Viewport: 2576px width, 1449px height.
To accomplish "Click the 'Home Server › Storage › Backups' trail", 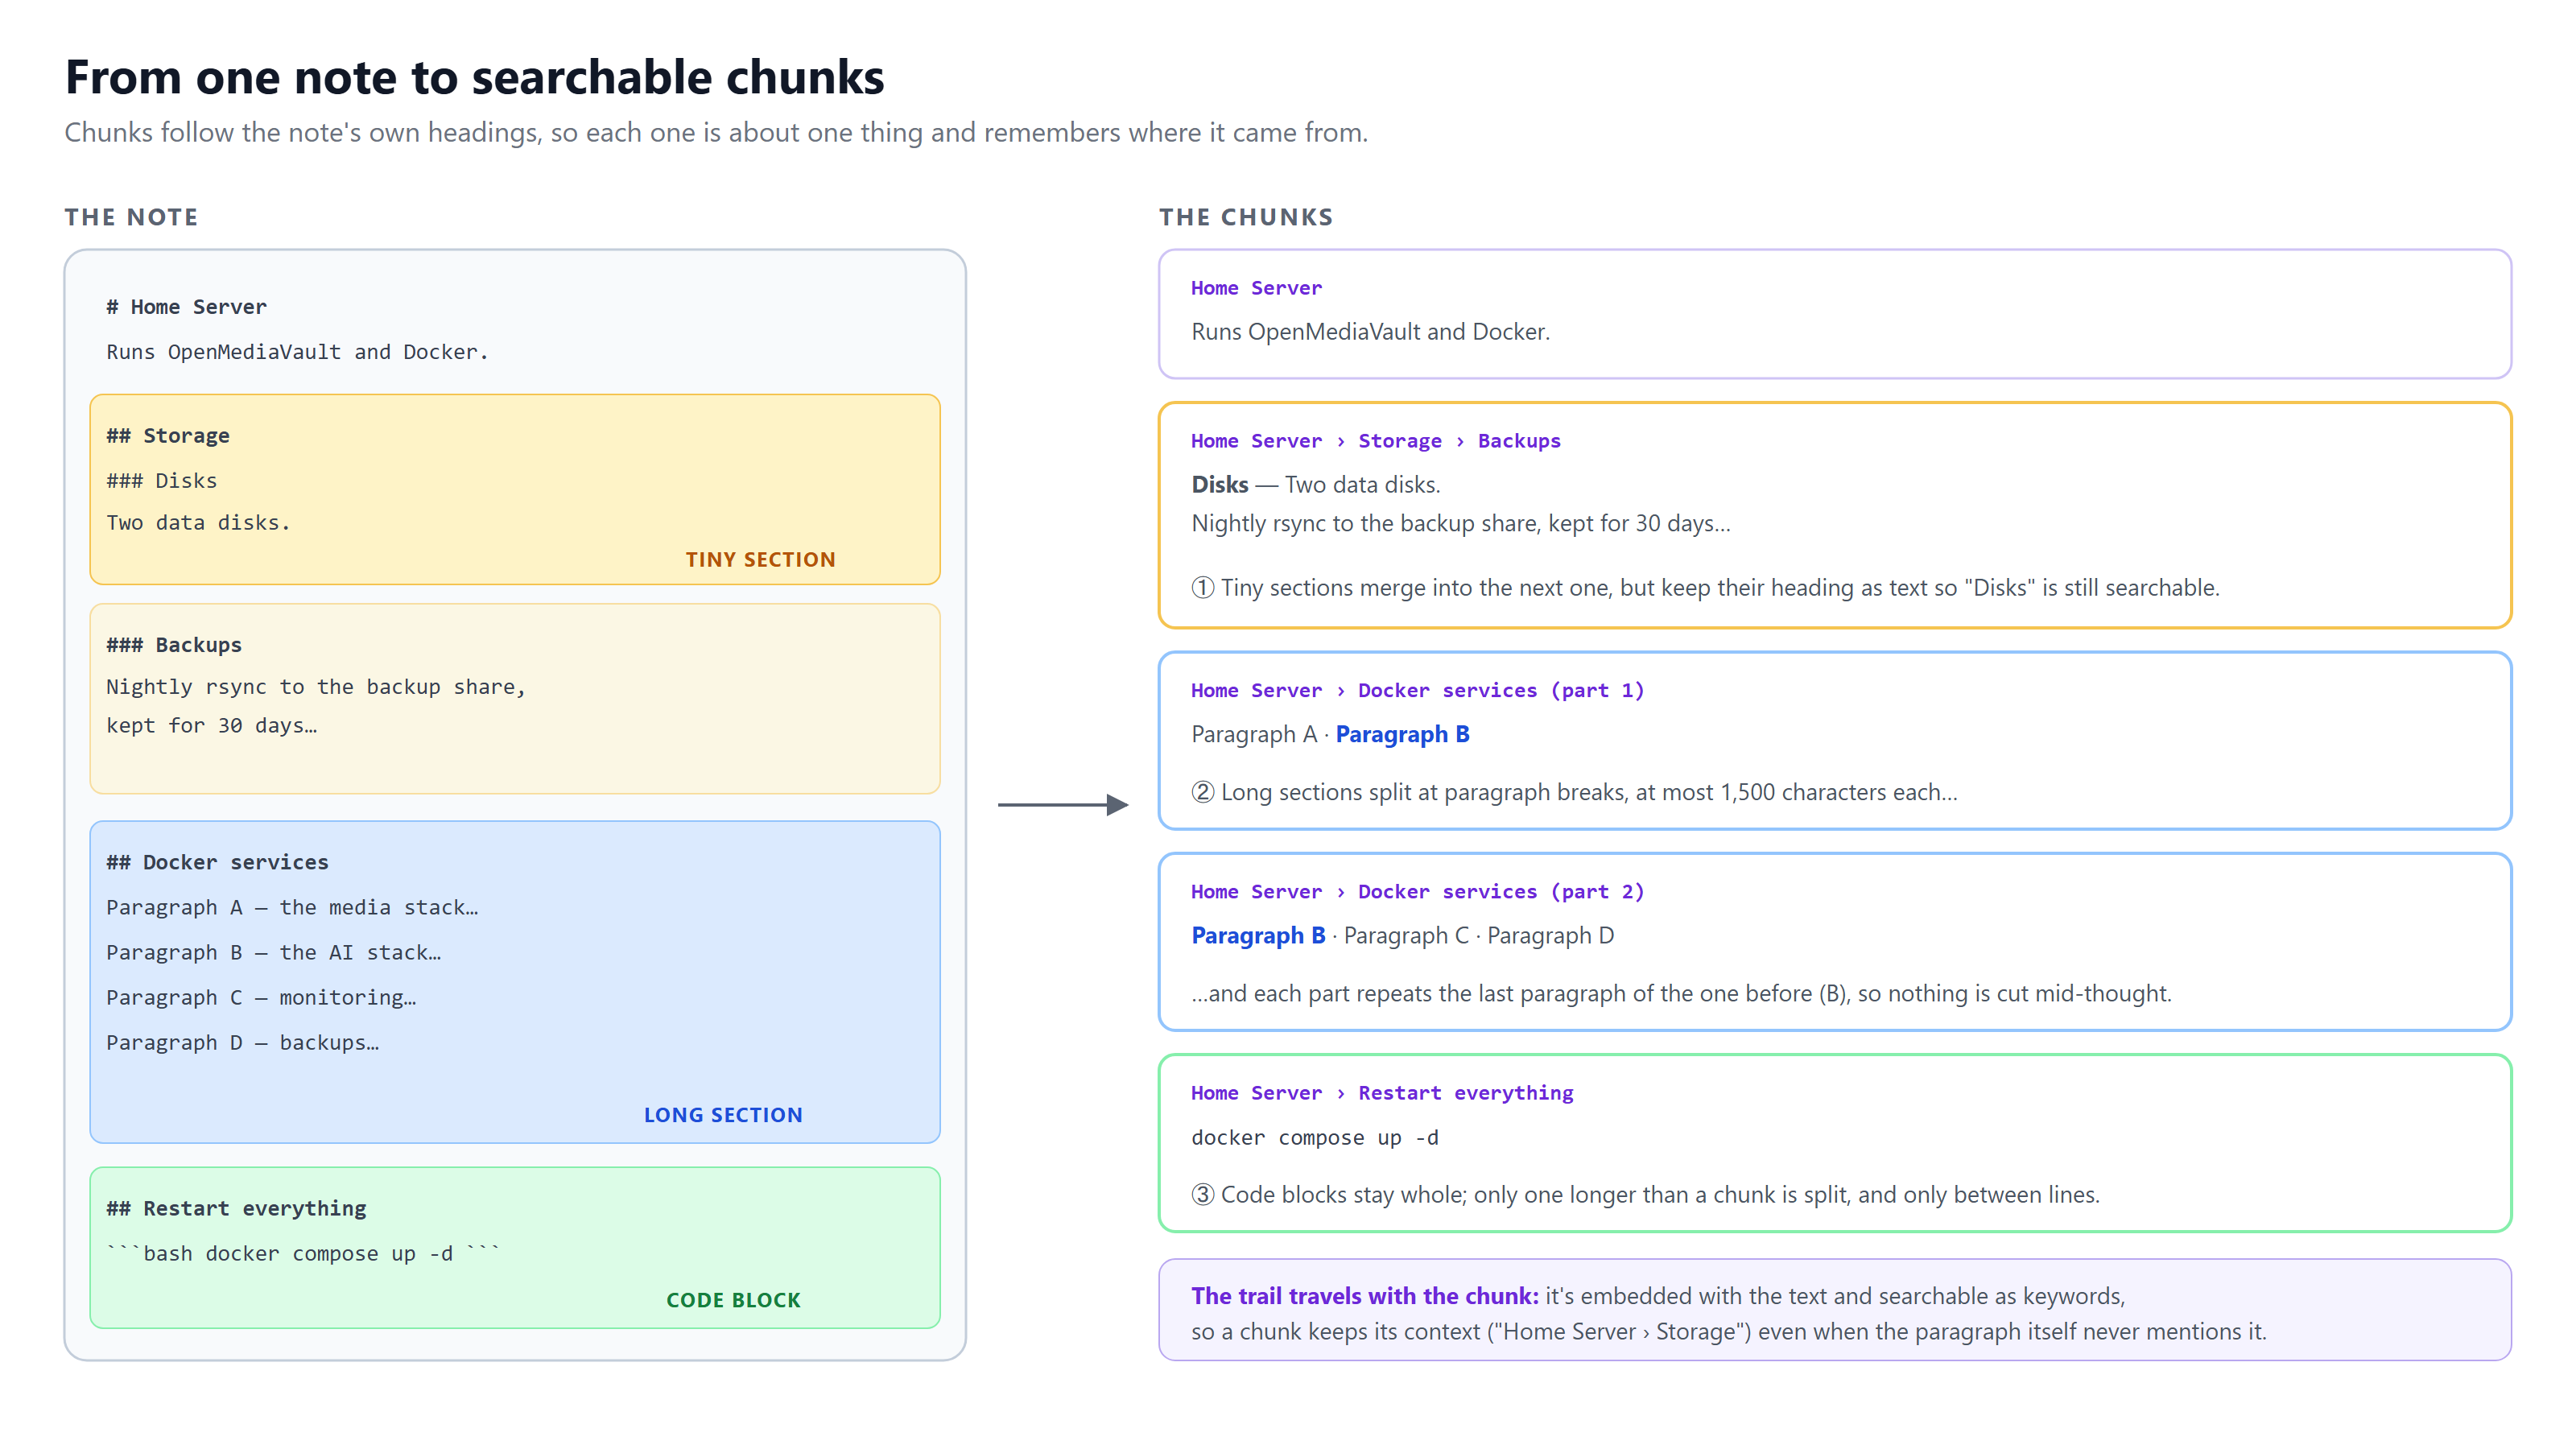I will (1375, 441).
